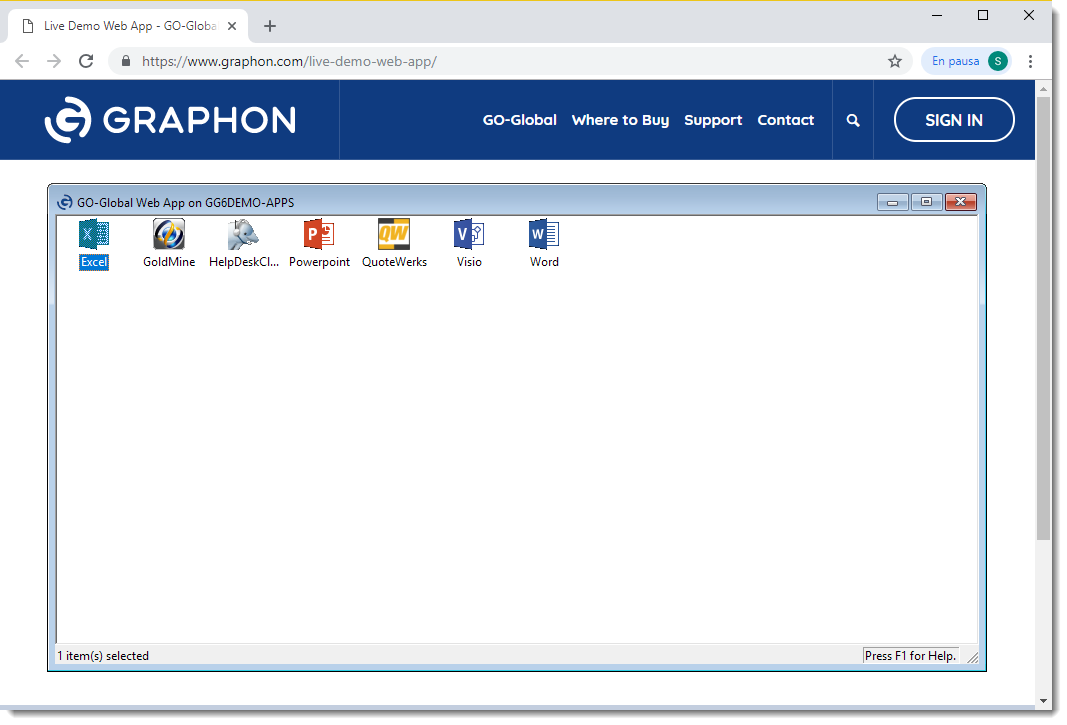This screenshot has height=725, width=1067.
Task: Click the 'Press F1 for Help.' status text
Action: (x=910, y=656)
